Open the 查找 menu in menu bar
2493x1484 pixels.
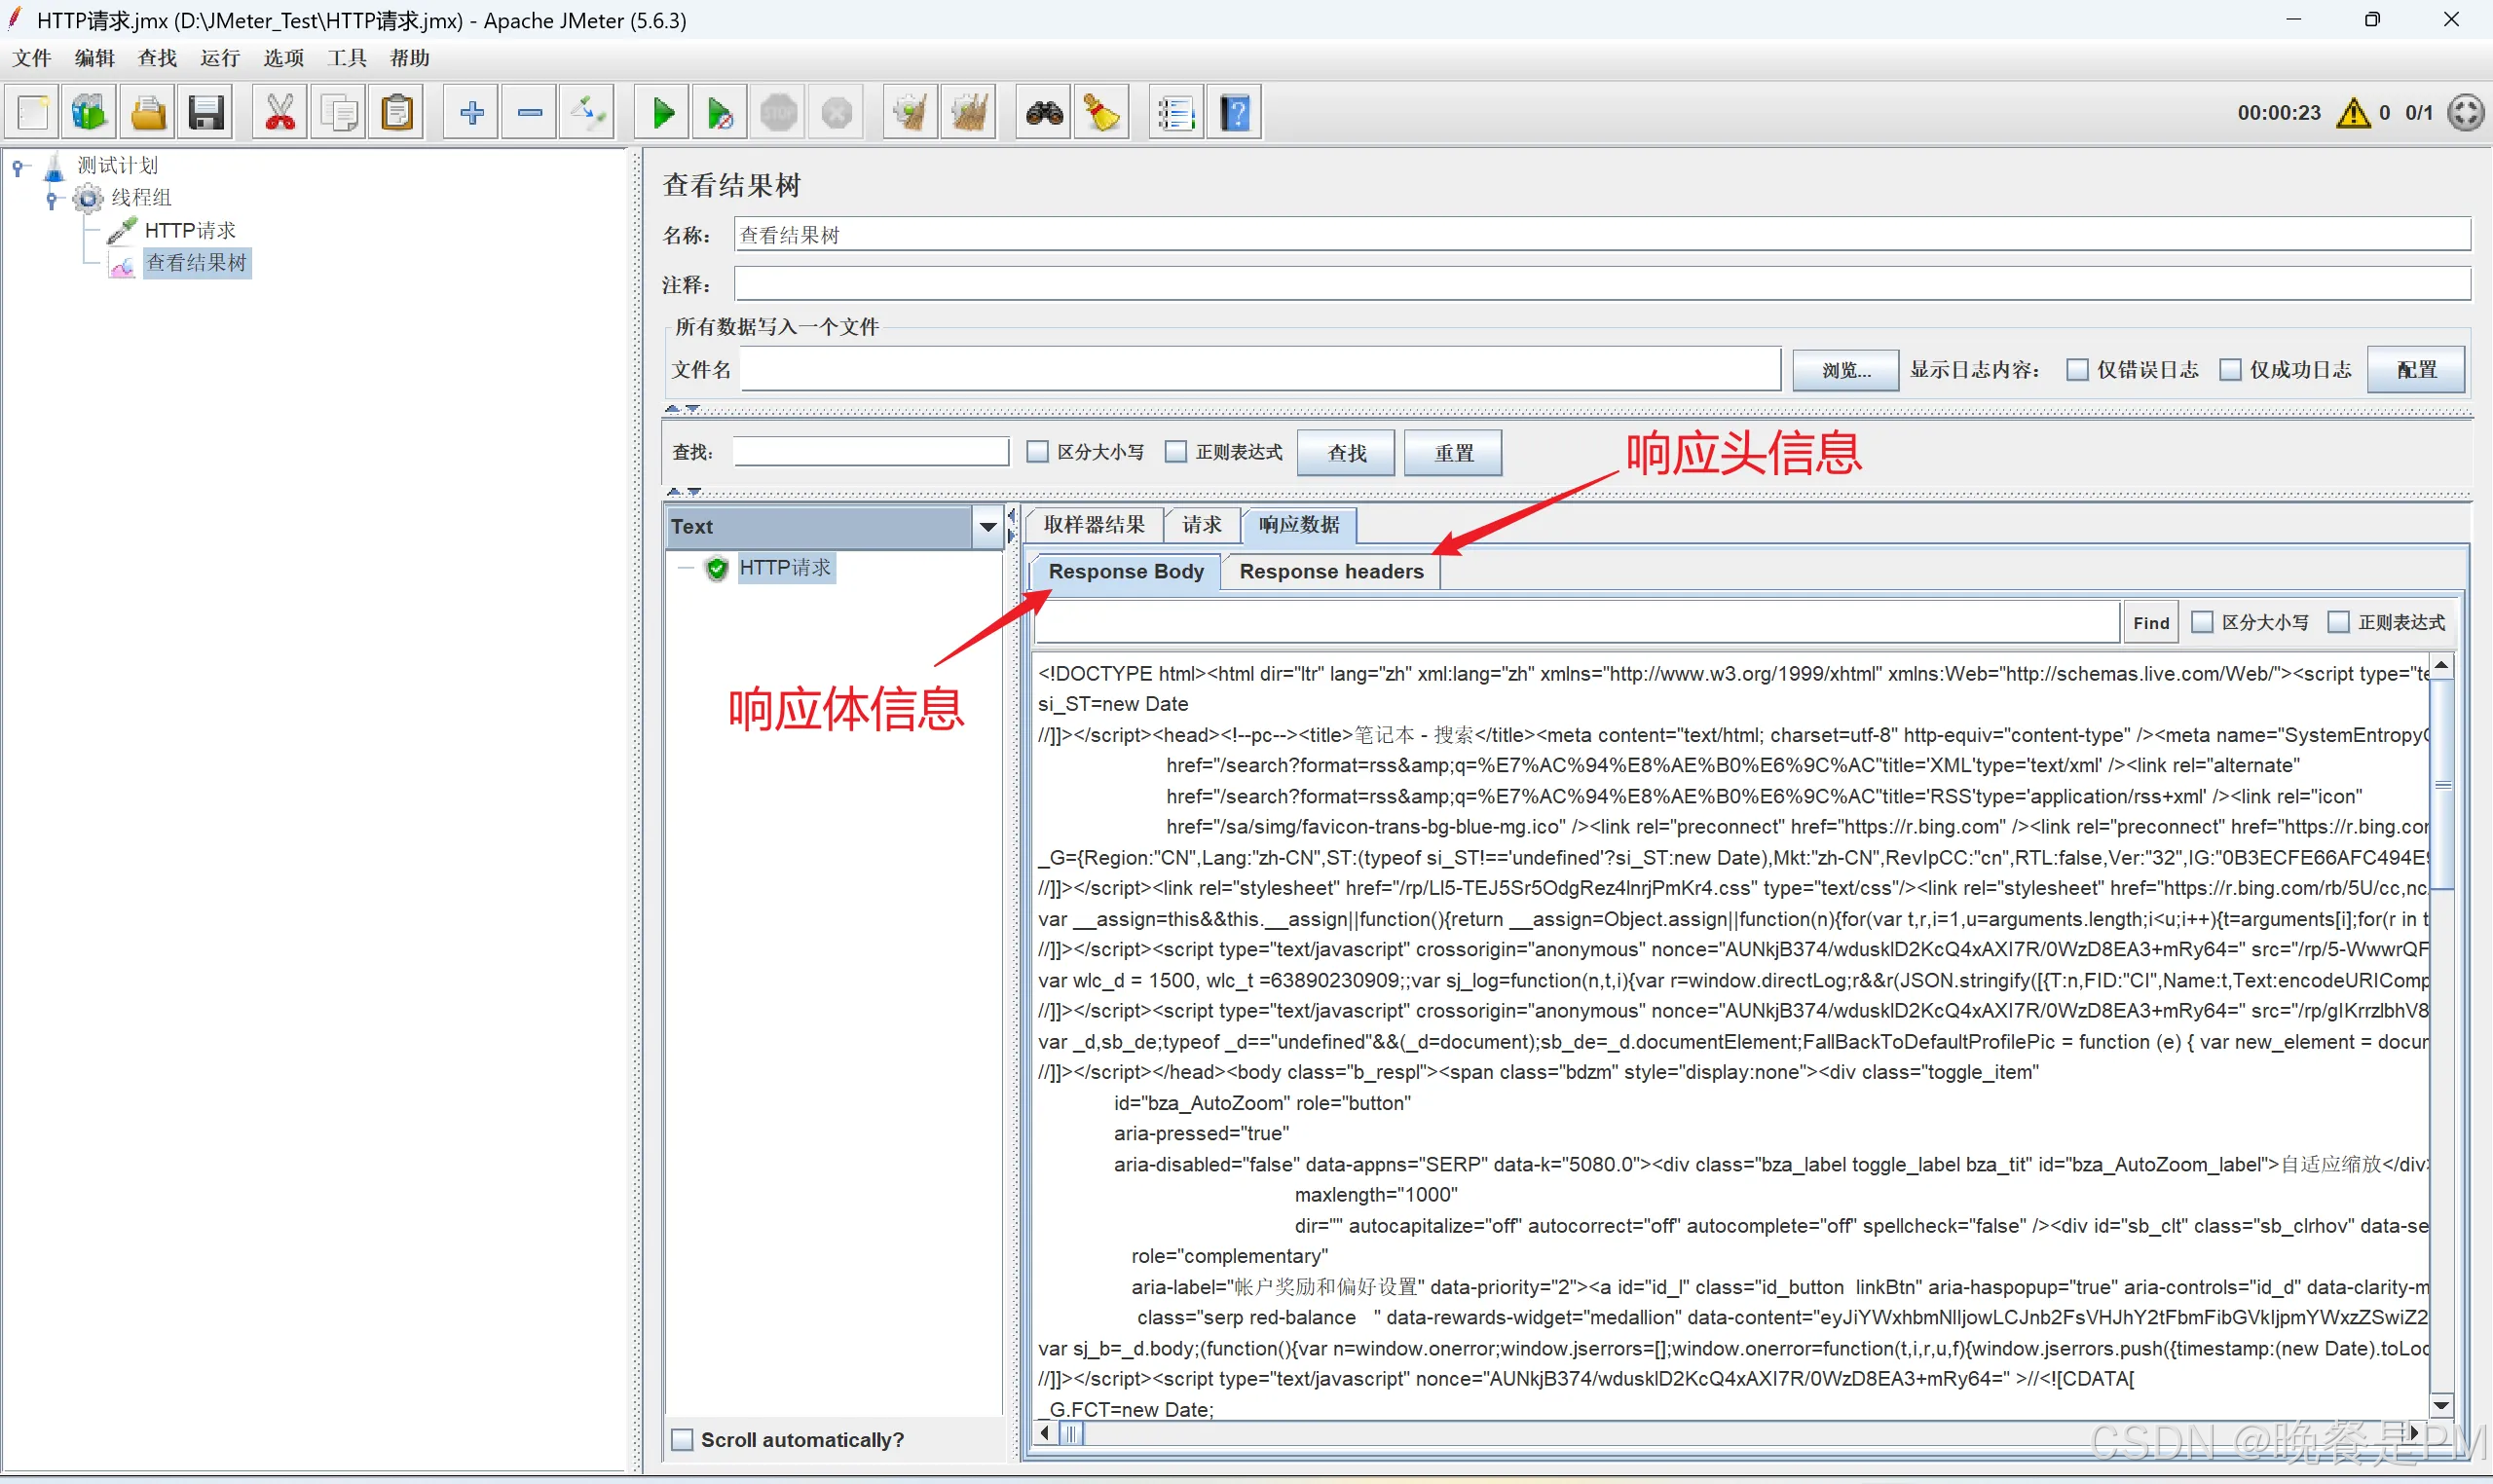coord(157,58)
